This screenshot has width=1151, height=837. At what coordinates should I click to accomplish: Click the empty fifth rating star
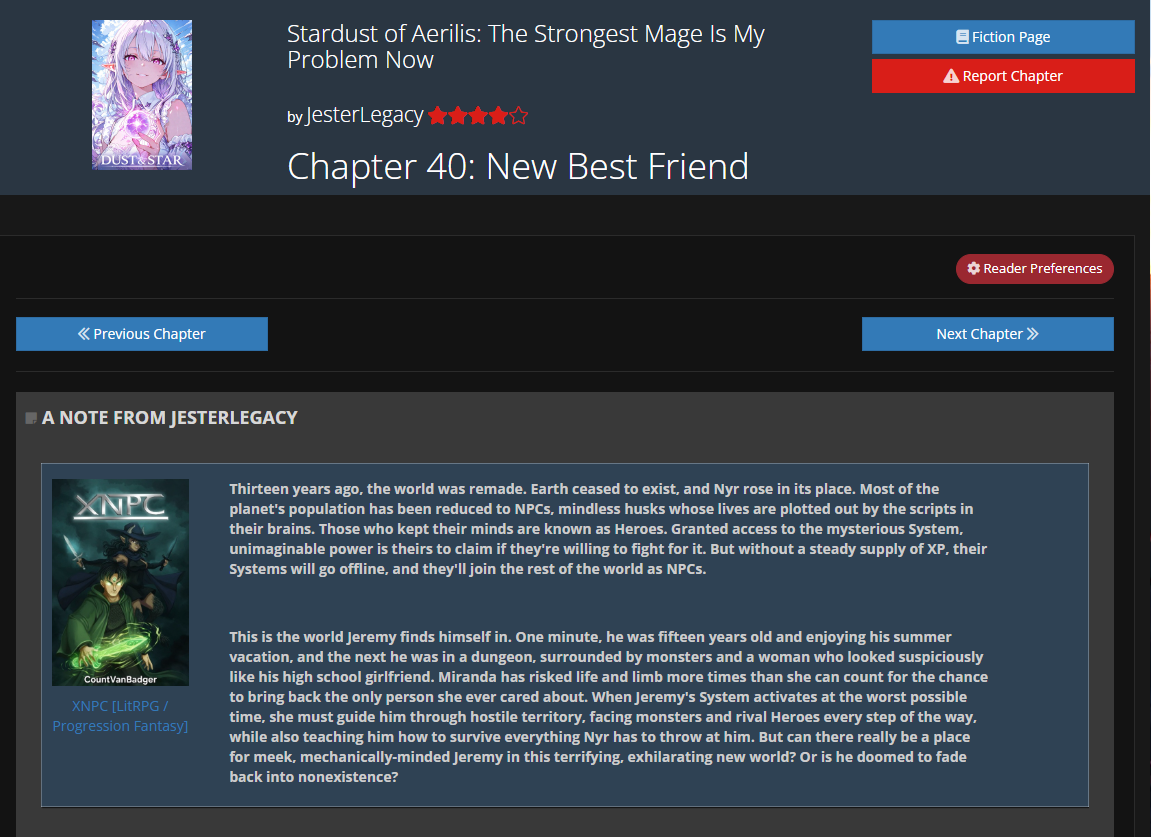[x=518, y=115]
